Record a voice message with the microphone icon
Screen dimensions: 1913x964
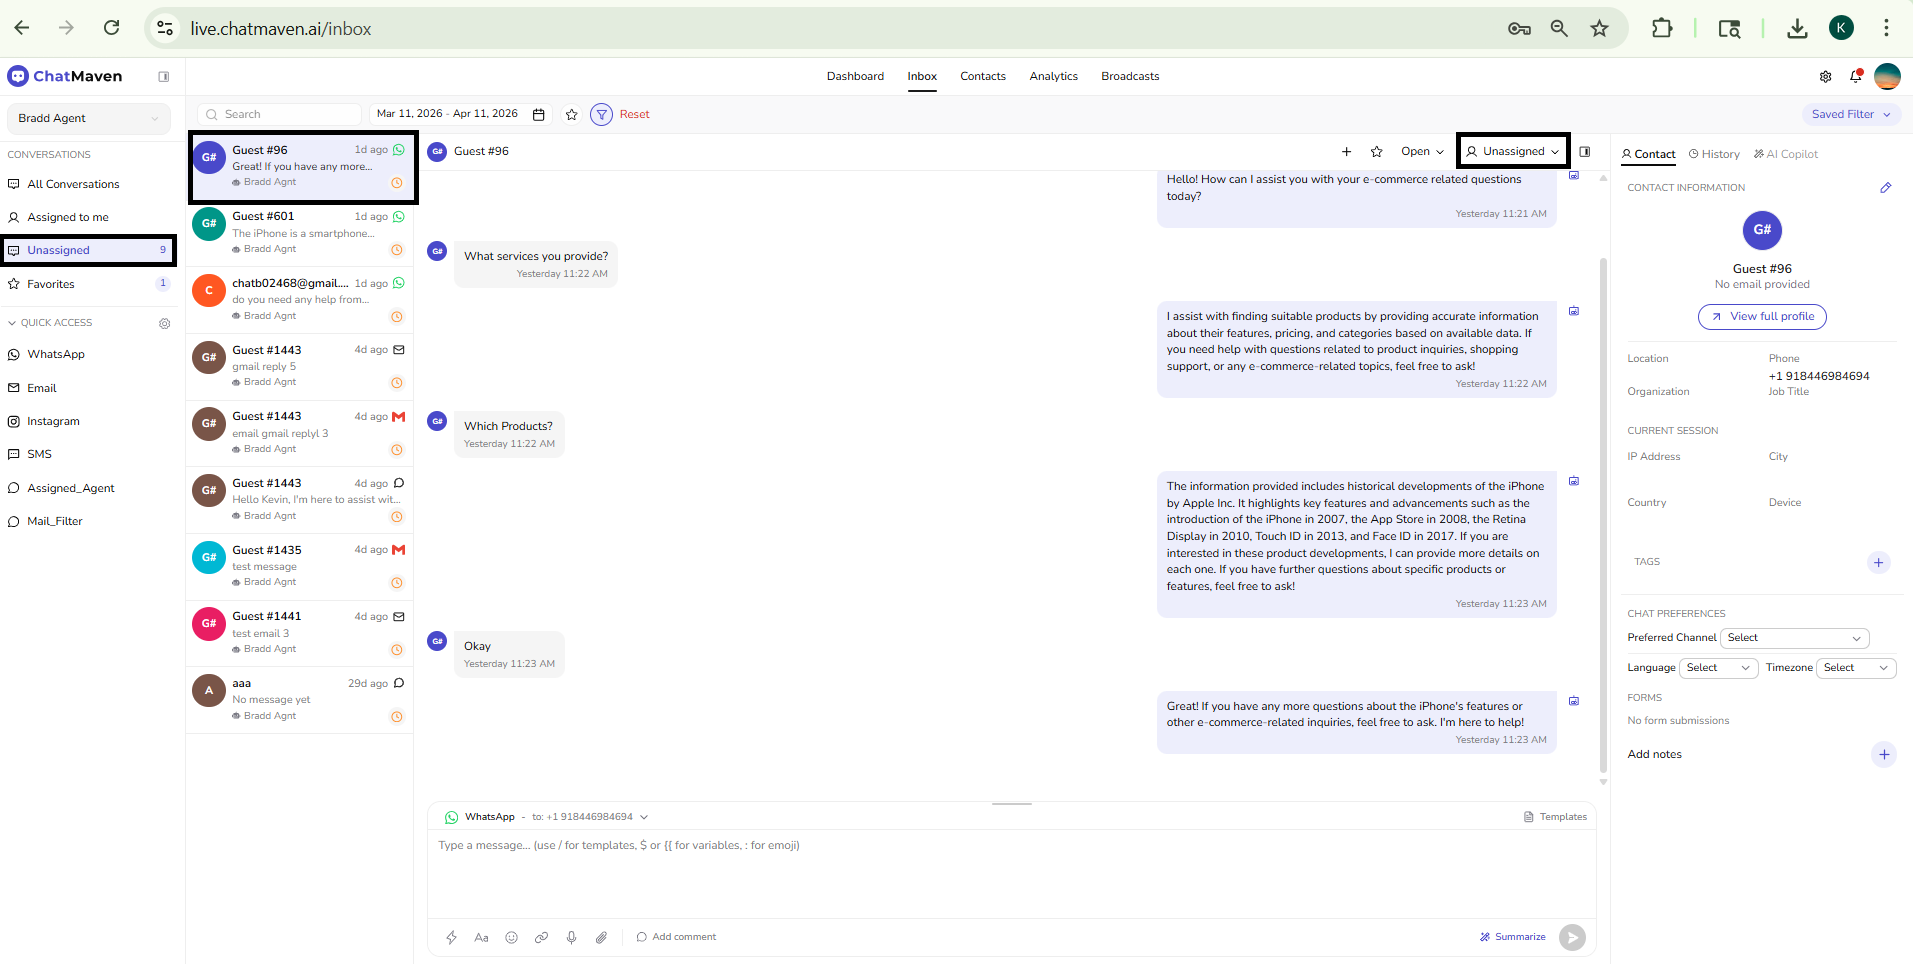[x=571, y=937]
